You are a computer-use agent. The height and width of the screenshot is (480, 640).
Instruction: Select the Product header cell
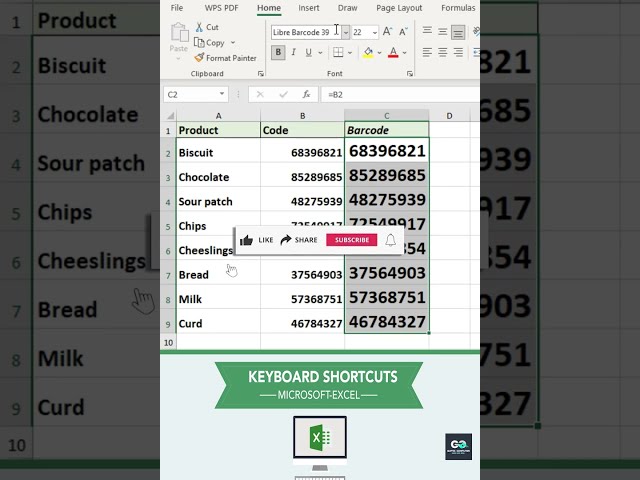pyautogui.click(x=218, y=130)
